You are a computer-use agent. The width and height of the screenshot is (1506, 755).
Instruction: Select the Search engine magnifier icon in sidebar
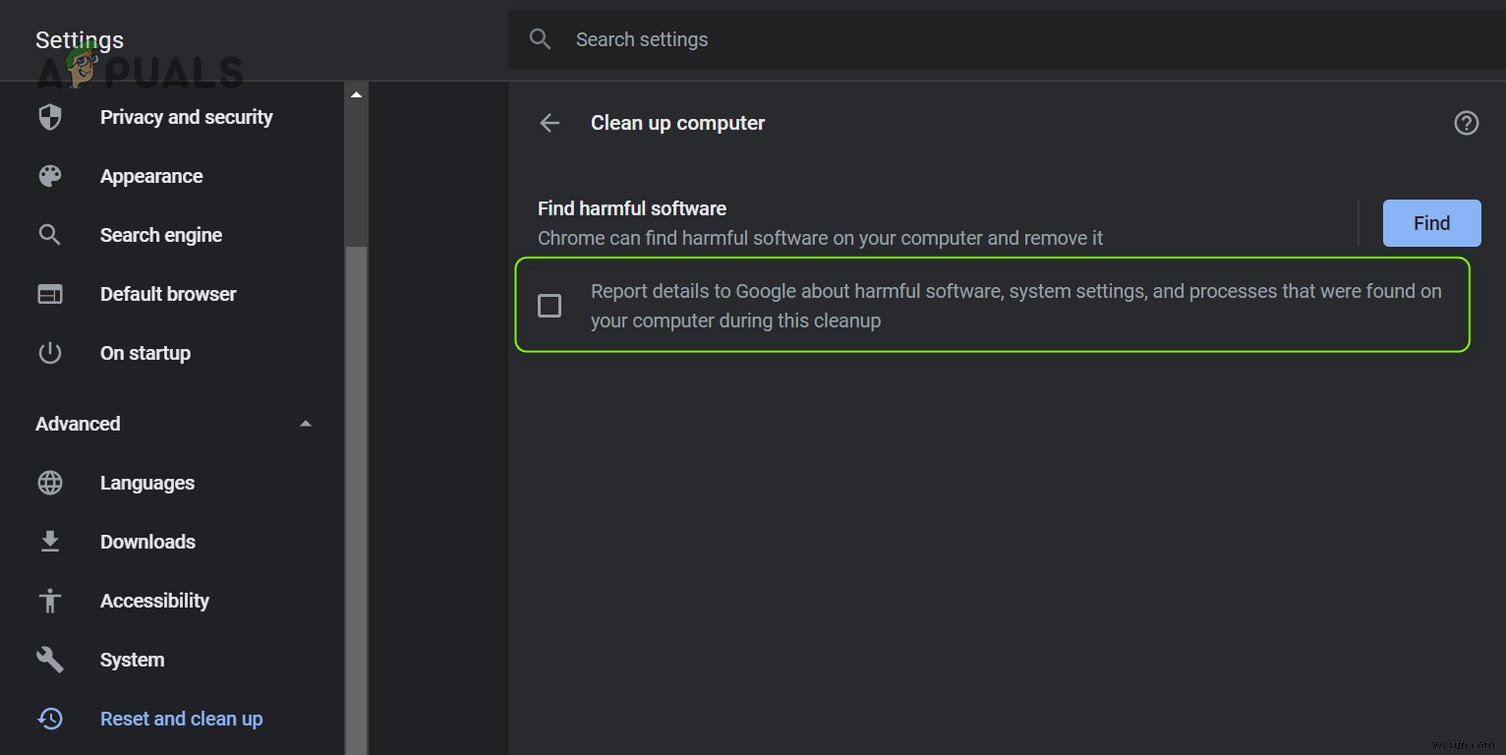pos(50,235)
